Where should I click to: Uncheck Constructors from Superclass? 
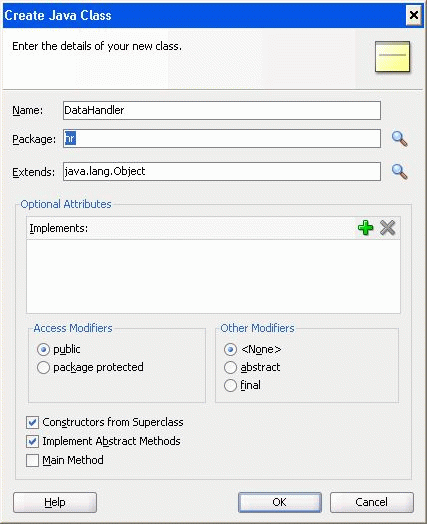[32, 422]
